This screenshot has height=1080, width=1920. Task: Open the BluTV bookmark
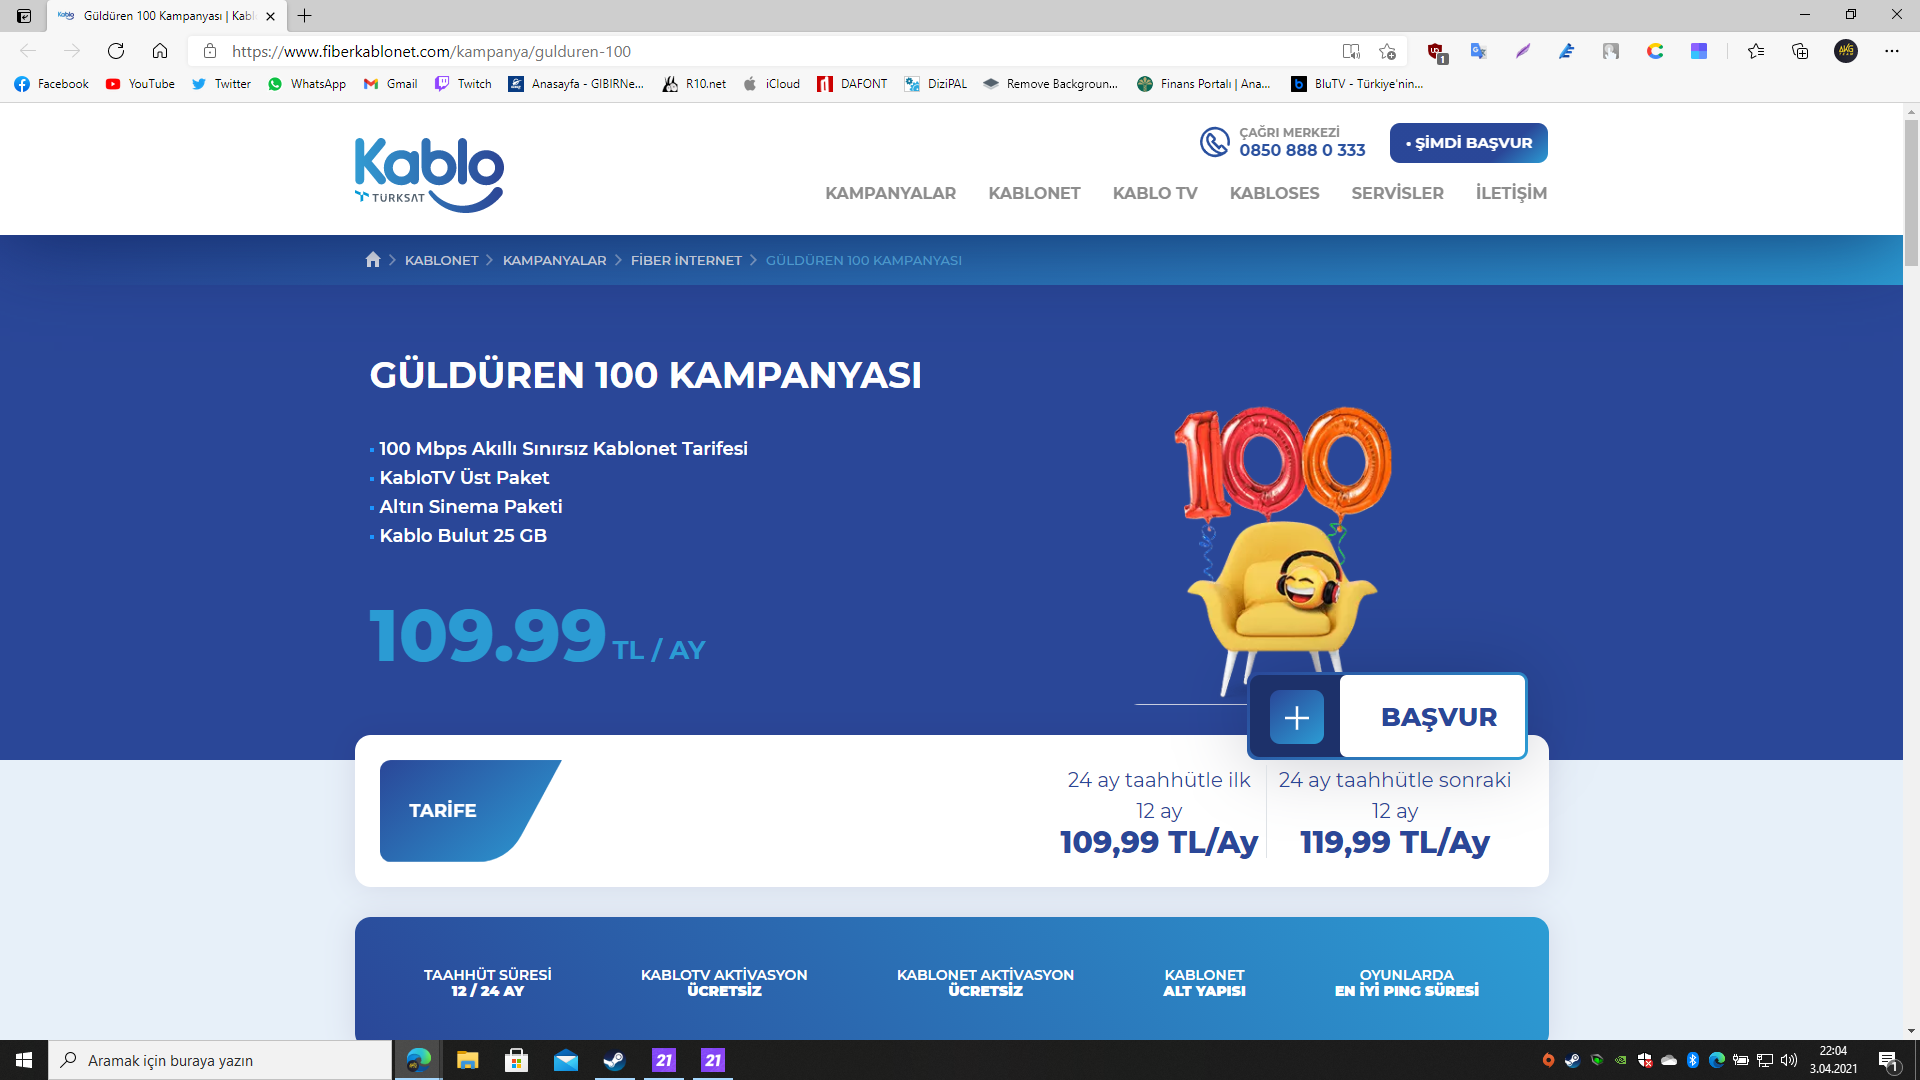1357,84
